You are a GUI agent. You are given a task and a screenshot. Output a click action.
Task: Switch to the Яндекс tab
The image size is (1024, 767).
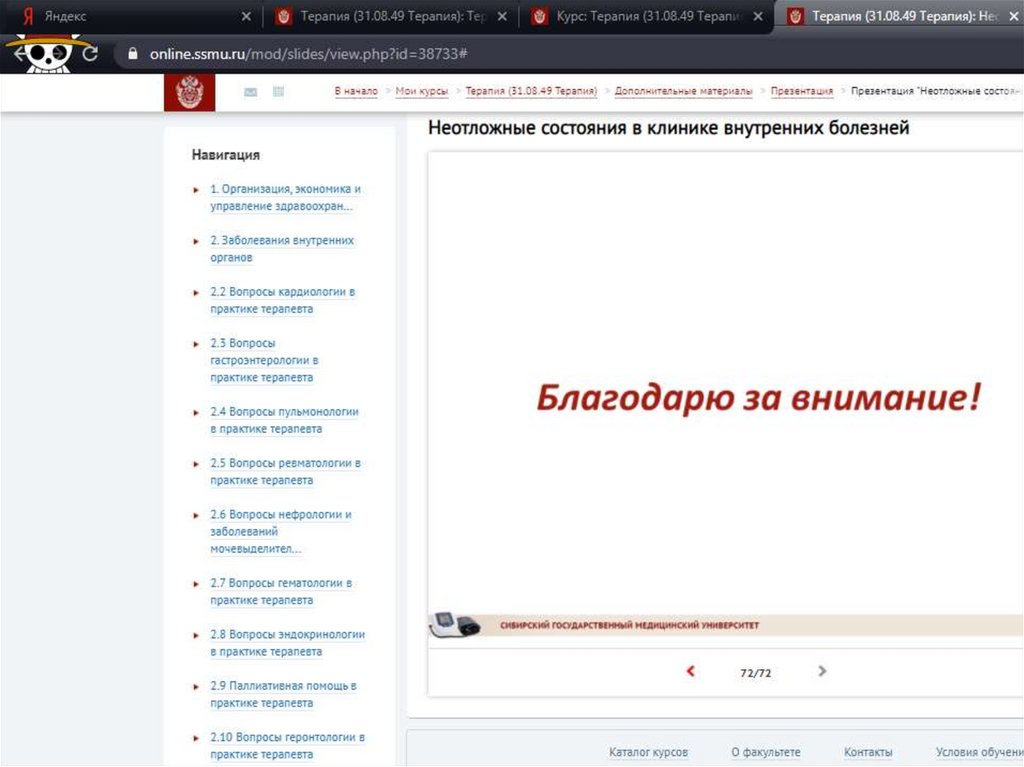(x=131, y=16)
